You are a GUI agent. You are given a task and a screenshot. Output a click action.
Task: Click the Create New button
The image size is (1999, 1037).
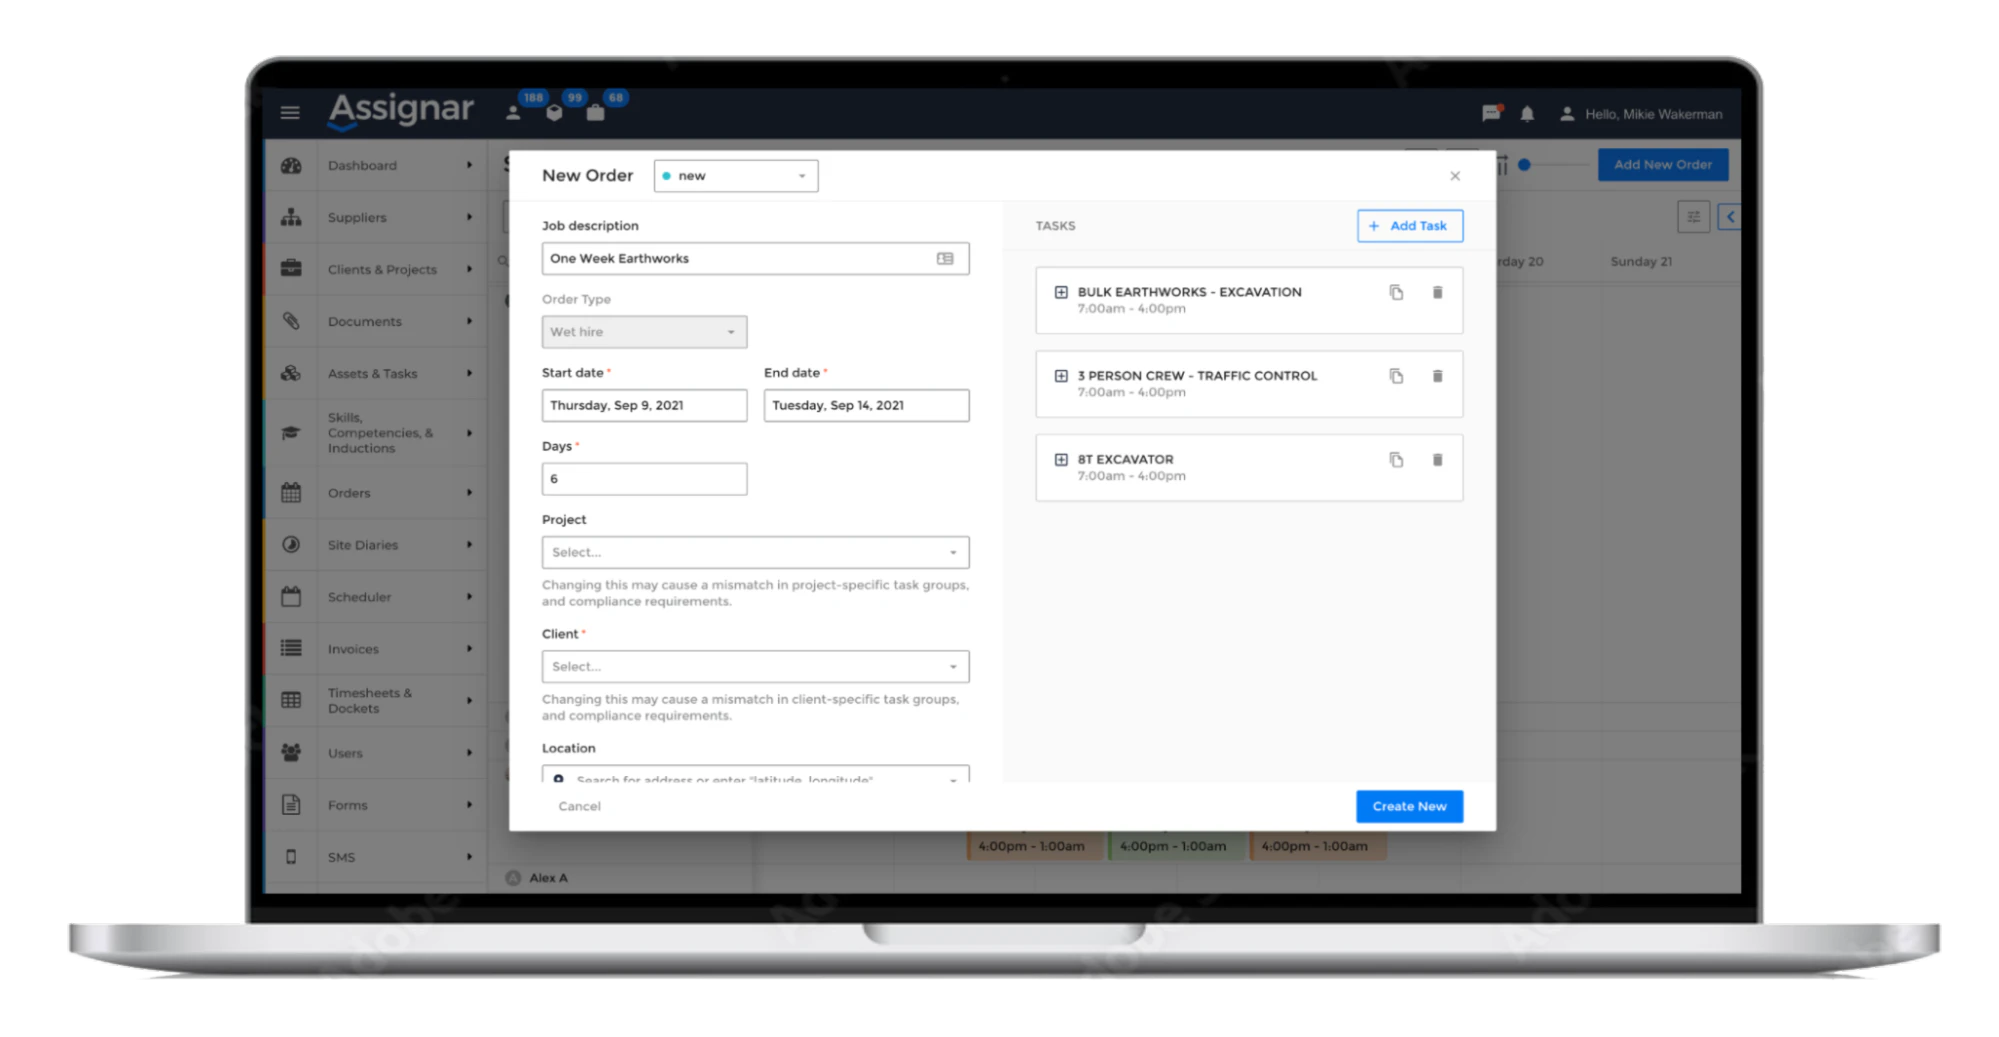tap(1408, 806)
